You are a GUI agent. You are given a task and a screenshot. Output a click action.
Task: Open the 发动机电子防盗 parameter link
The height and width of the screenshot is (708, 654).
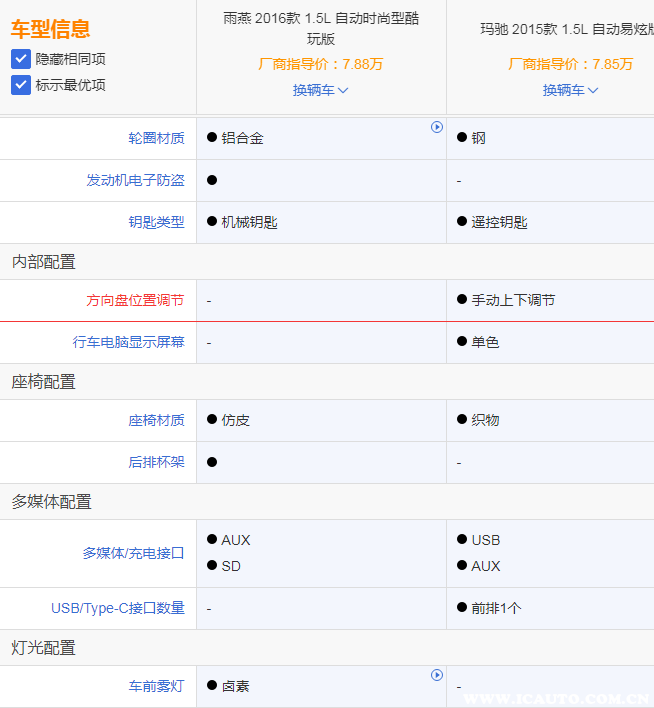(x=135, y=180)
